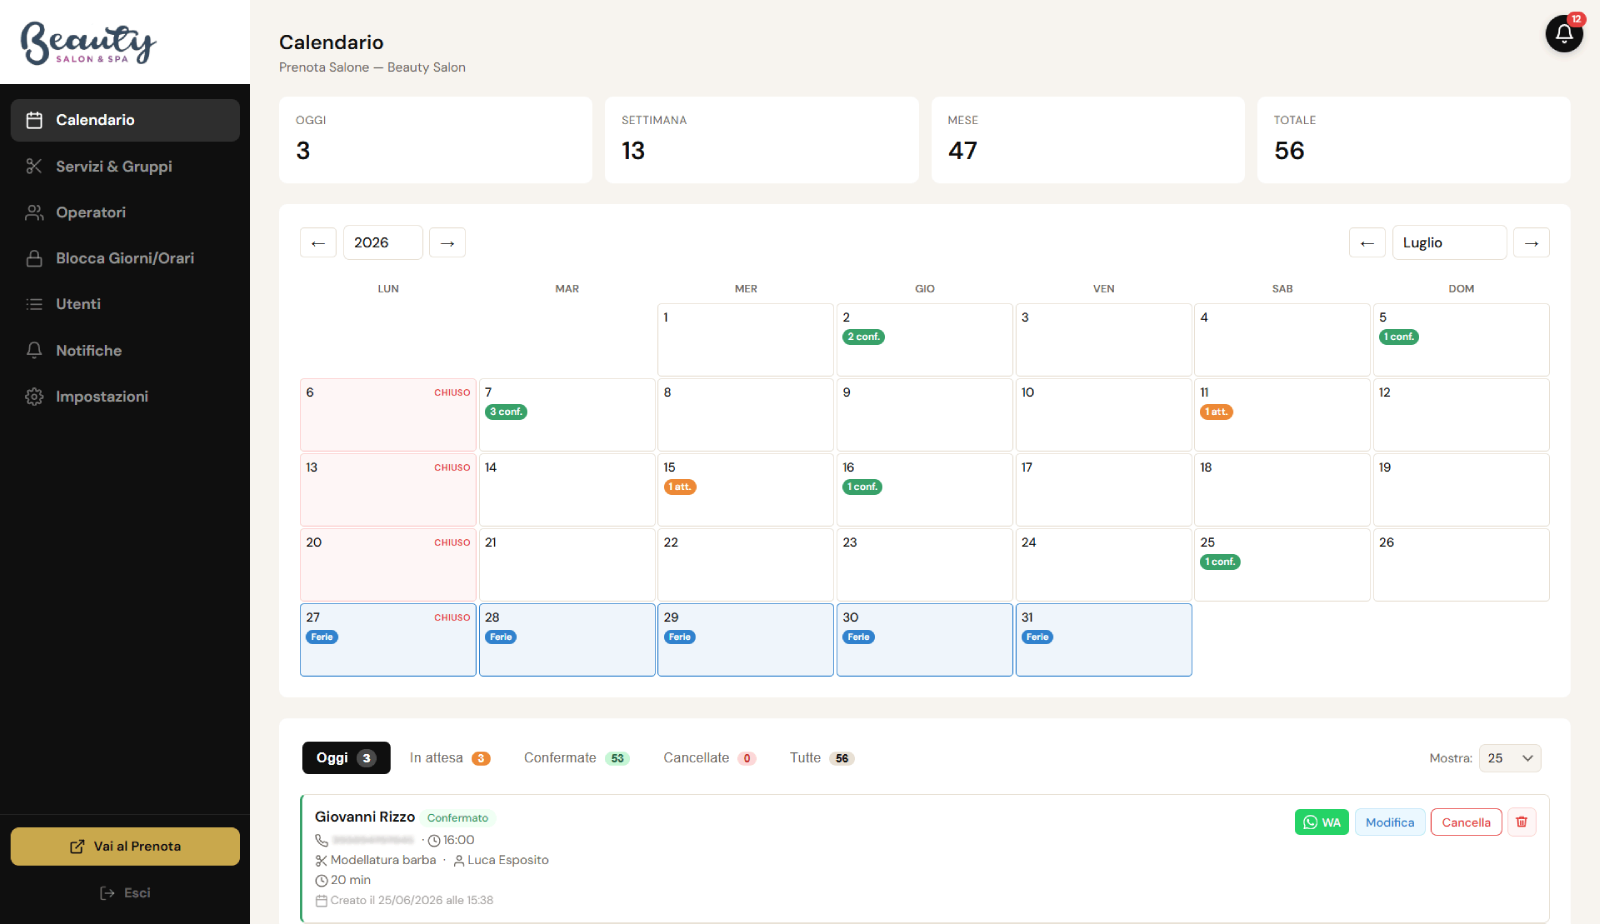Screen dimensions: 1600x924
Task: Go to next year arrow
Action: pyautogui.click(x=447, y=243)
